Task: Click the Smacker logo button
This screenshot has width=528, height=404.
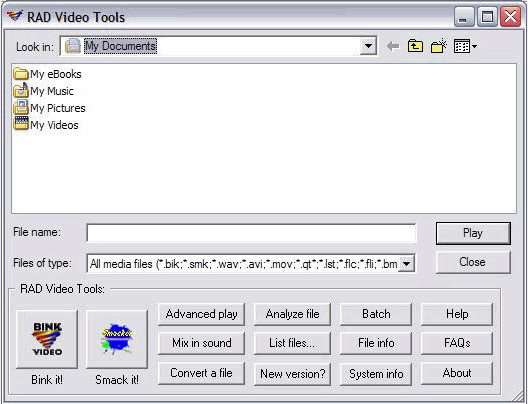Action: coord(117,339)
